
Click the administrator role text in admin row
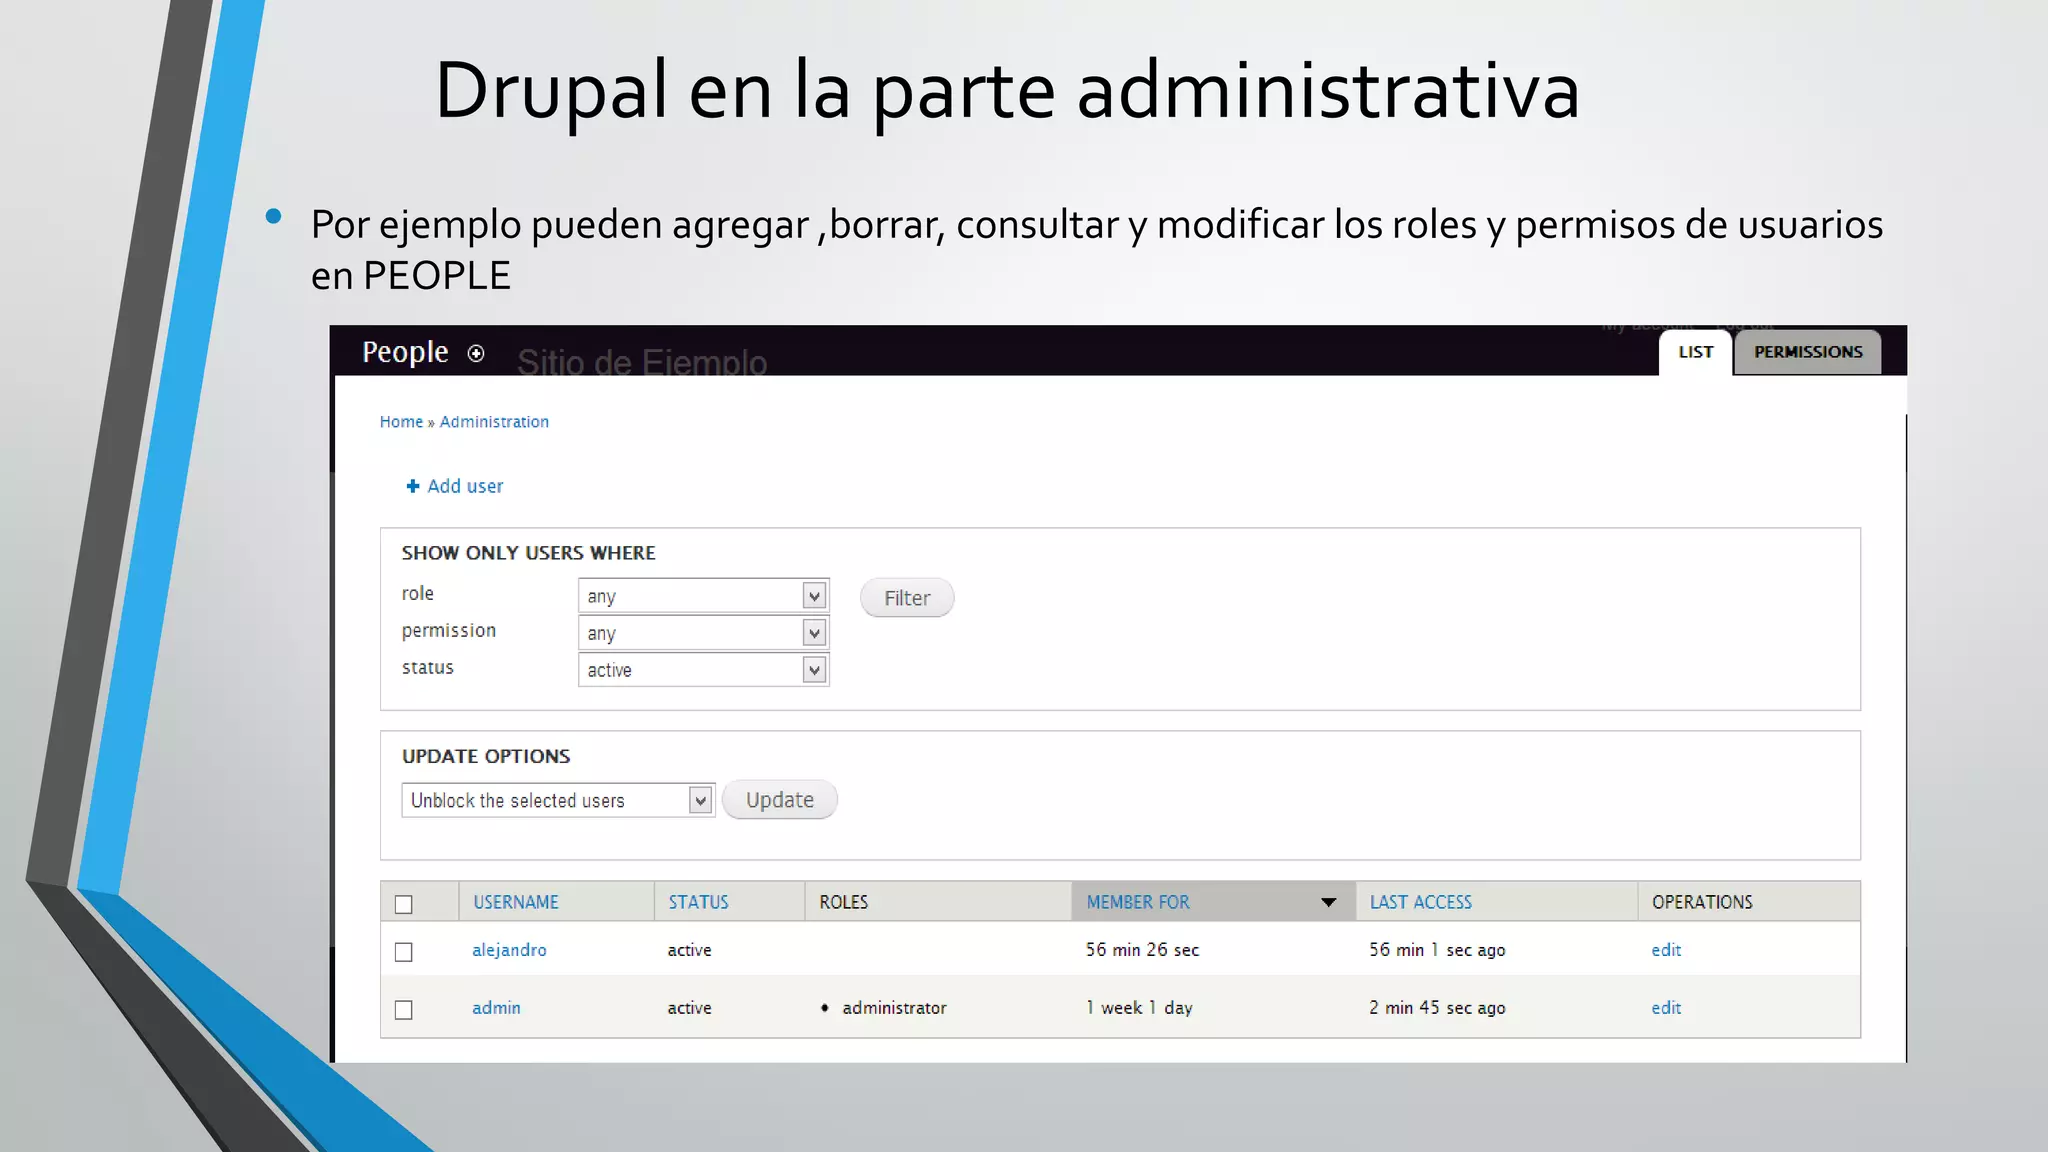(894, 1008)
